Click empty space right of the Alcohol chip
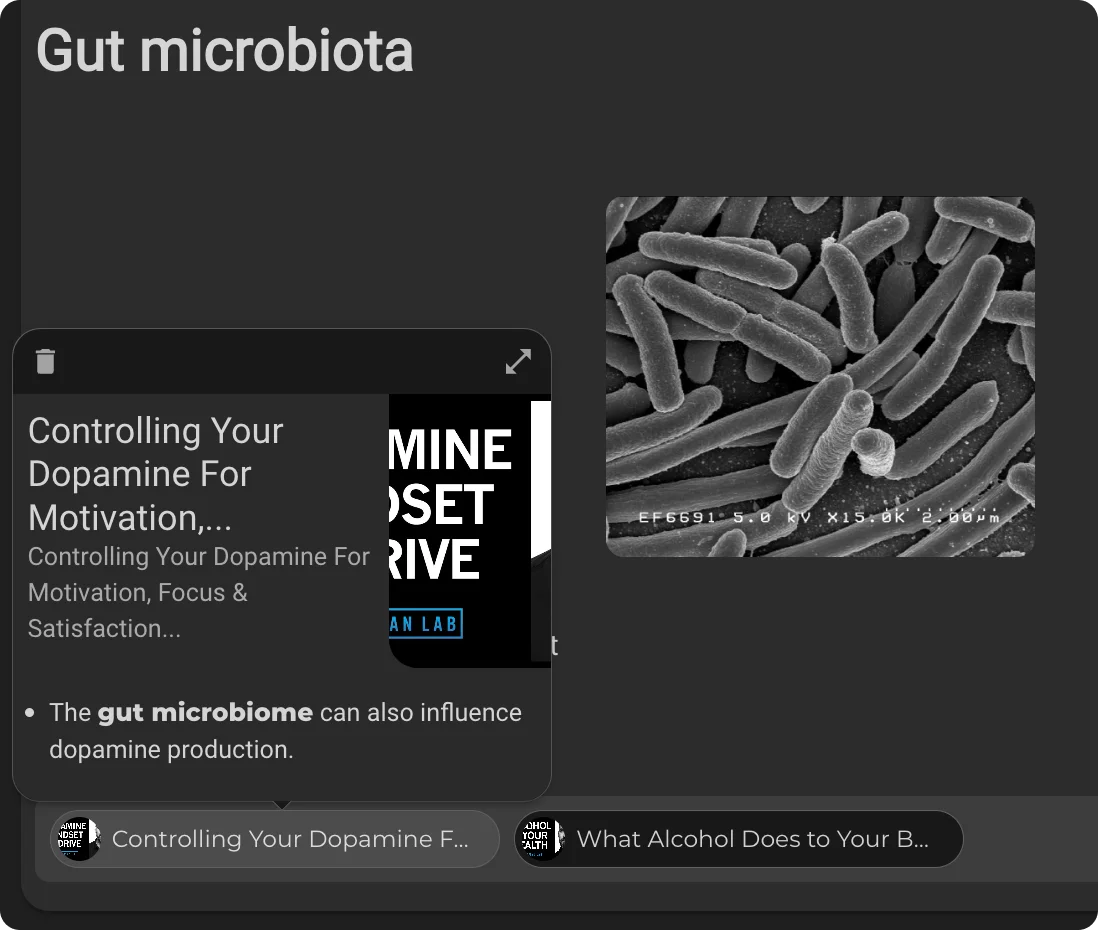 click(1030, 839)
